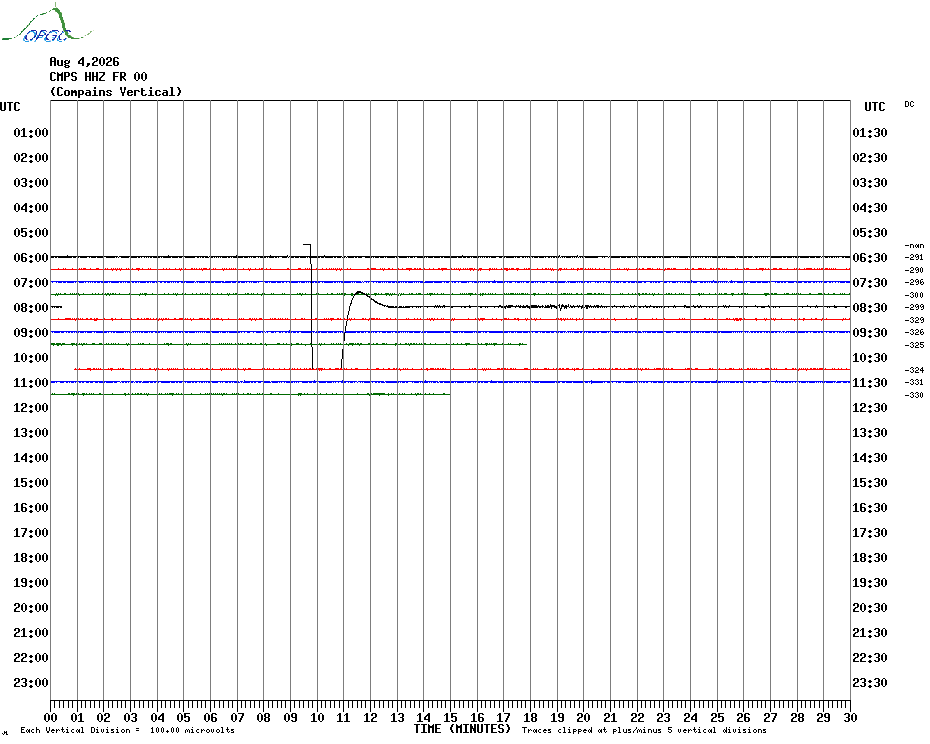Click the '-291' DC value
Screen dimensions: 930x744
click(914, 257)
